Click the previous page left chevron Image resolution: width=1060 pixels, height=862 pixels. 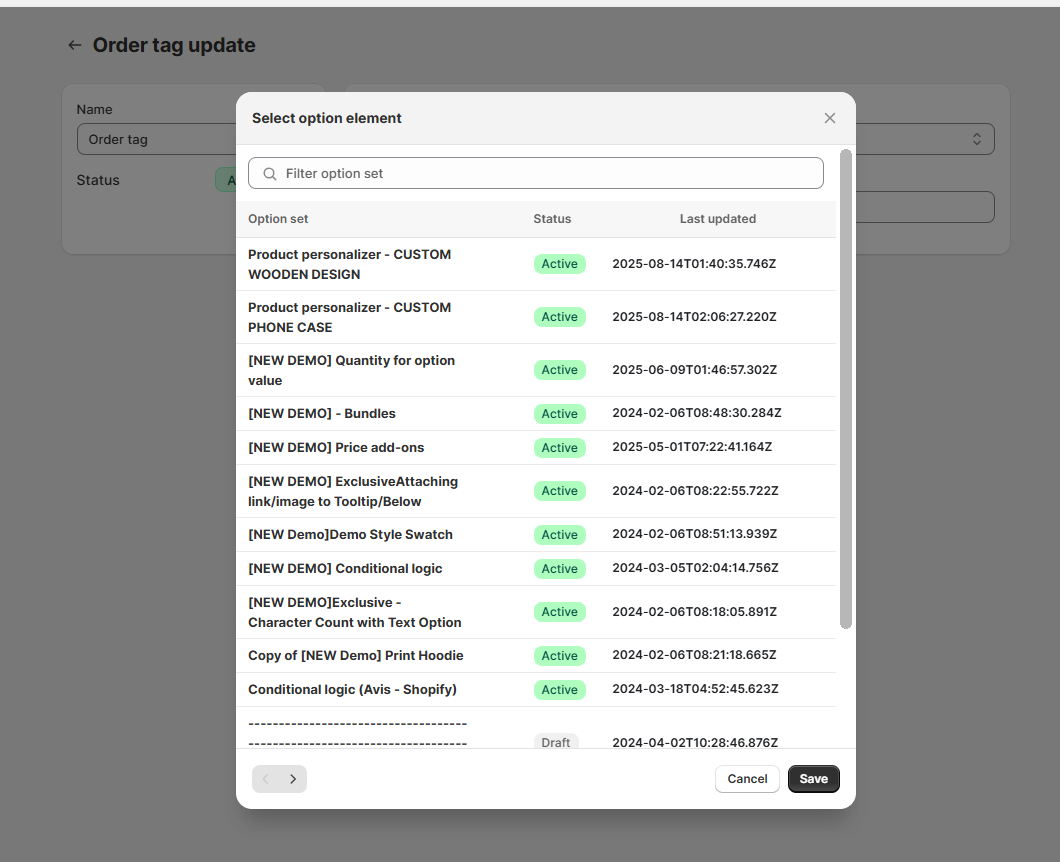click(x=266, y=779)
